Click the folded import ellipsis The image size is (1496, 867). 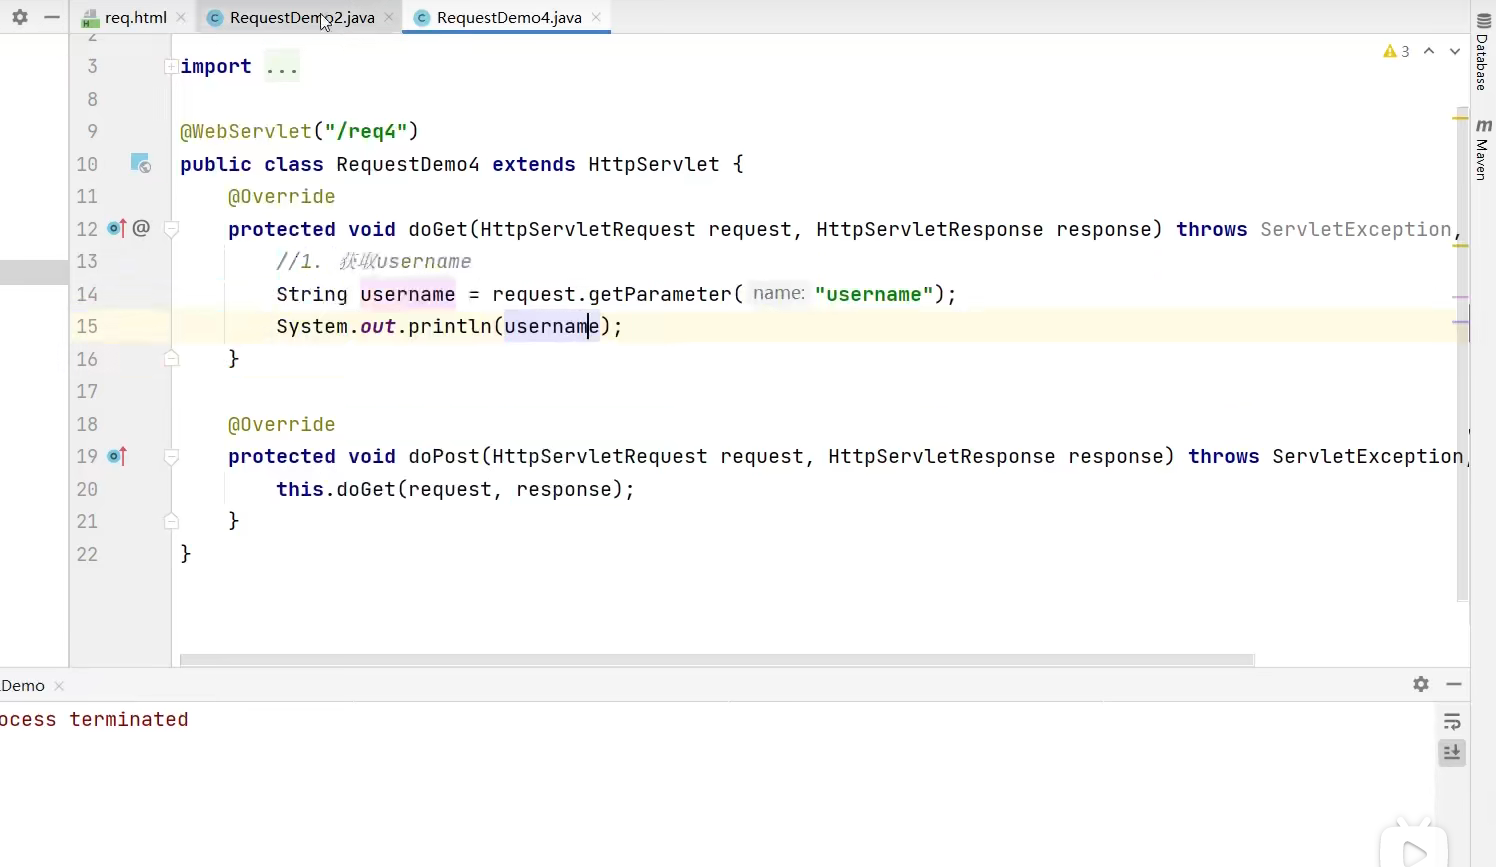(282, 67)
